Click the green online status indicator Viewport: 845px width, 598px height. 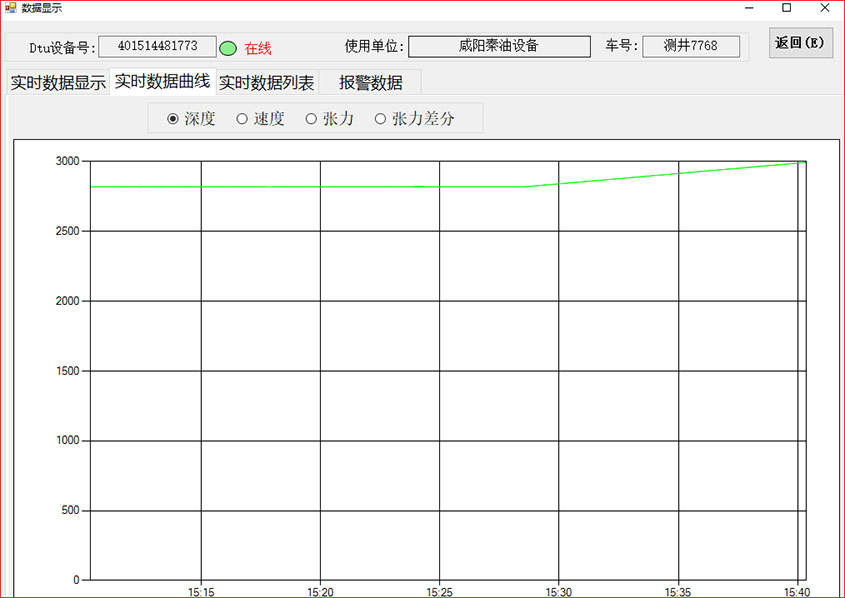click(x=228, y=47)
